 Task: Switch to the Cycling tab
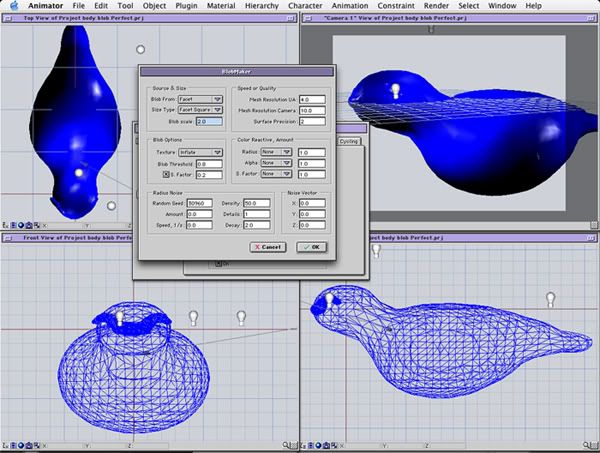(x=348, y=142)
